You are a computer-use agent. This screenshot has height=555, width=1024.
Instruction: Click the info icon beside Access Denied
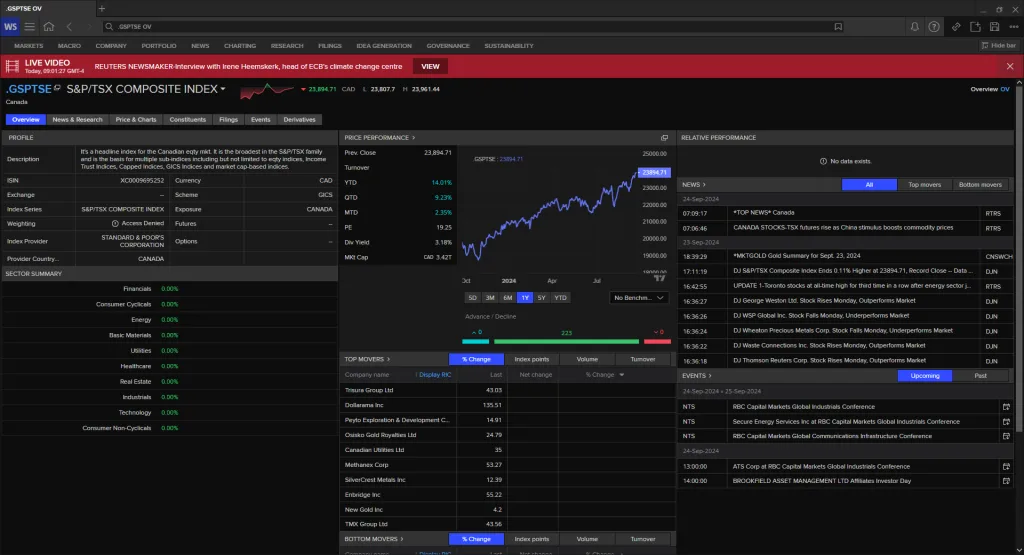click(x=115, y=223)
